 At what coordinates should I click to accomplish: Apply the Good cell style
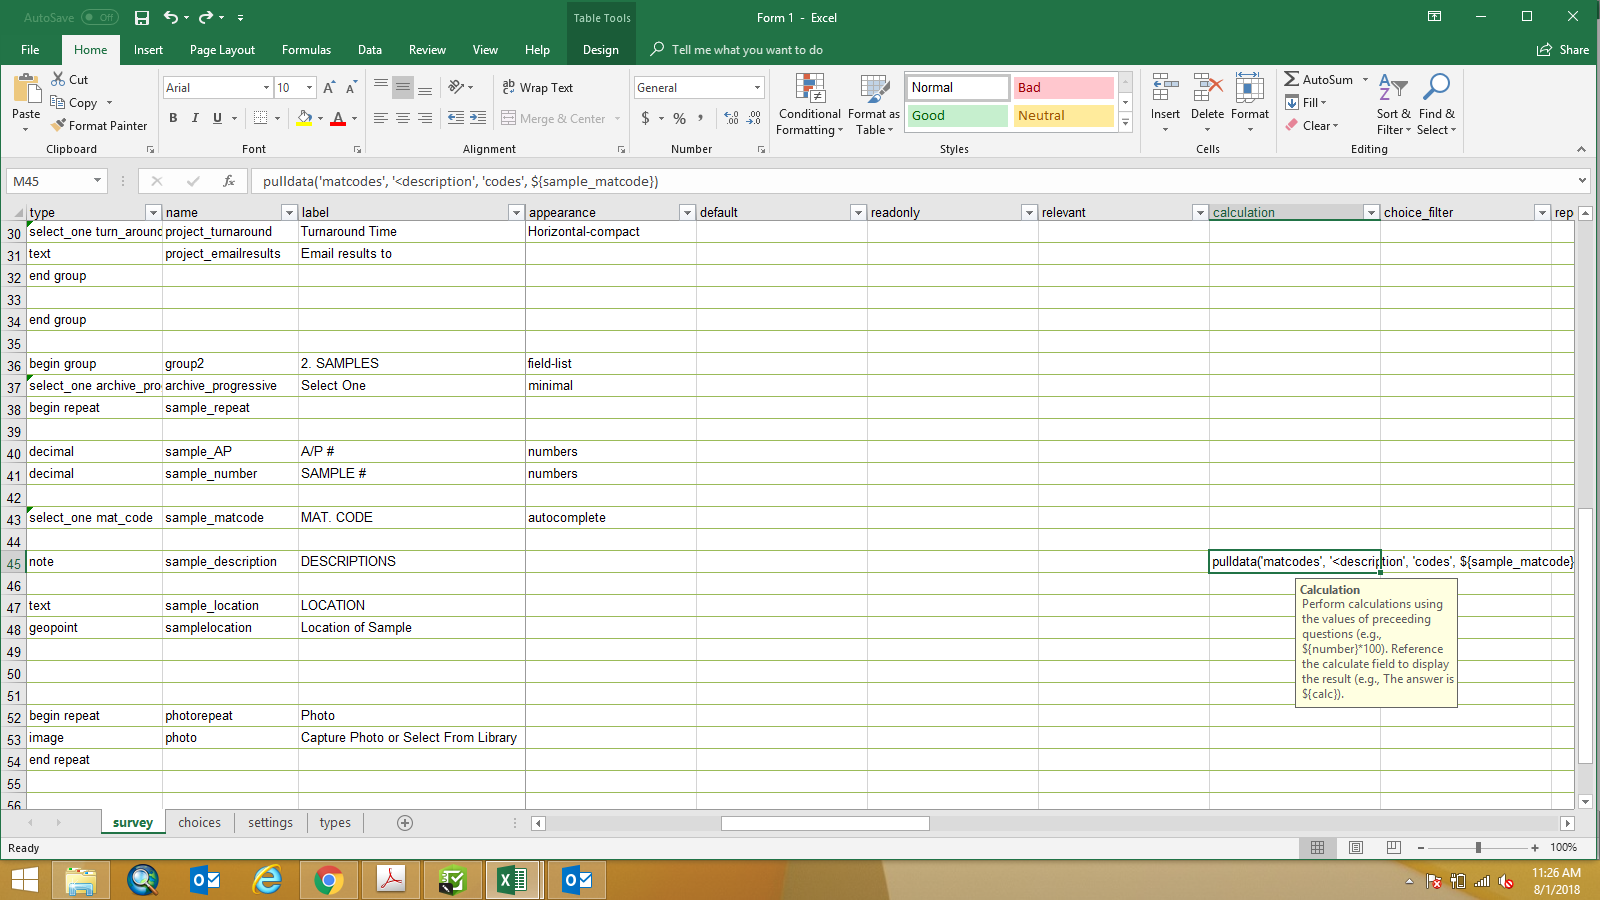[958, 116]
